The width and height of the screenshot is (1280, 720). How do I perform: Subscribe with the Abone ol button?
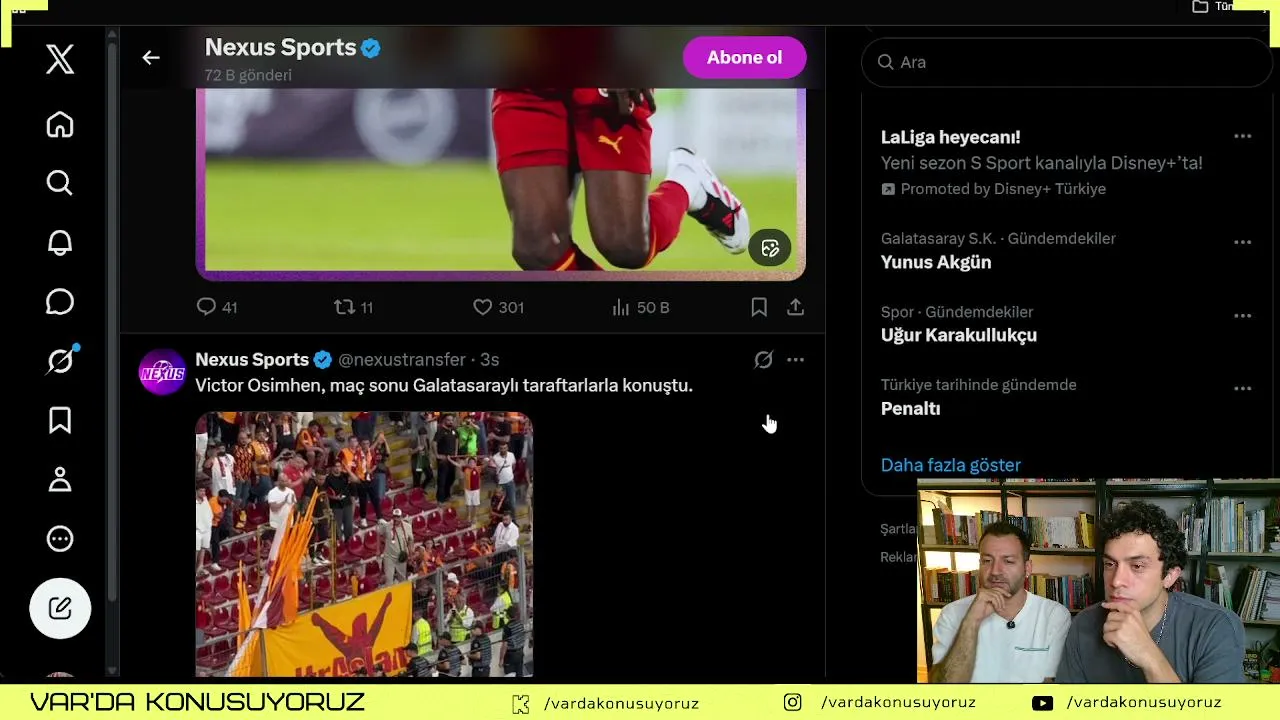(x=744, y=58)
